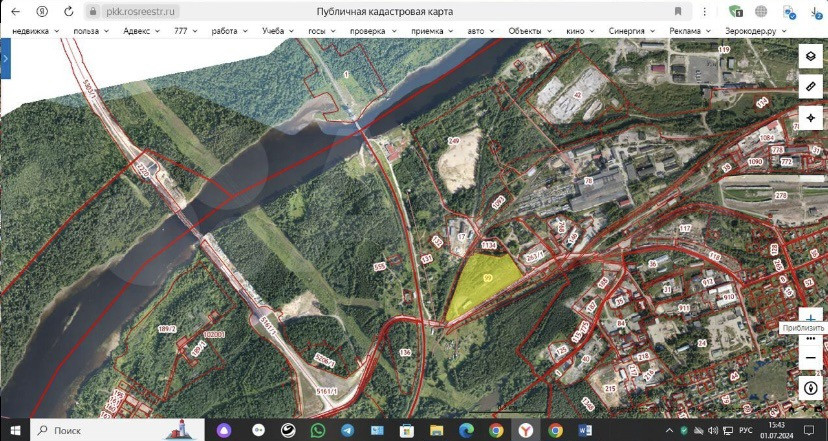The image size is (828, 441).
Task: Open File Explorer from the taskbar
Action: pyautogui.click(x=436, y=430)
